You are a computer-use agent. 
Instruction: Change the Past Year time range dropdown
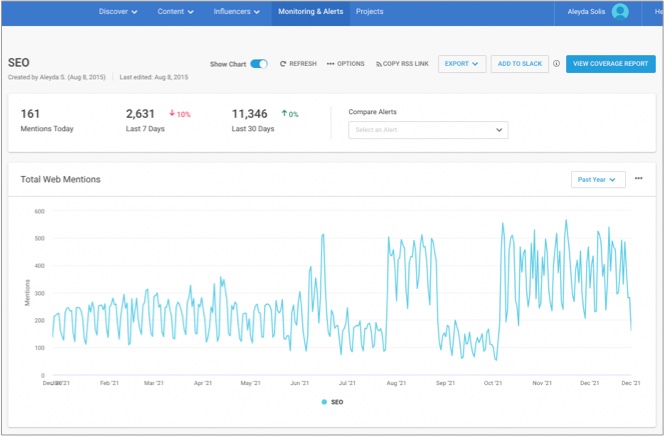[x=598, y=179]
